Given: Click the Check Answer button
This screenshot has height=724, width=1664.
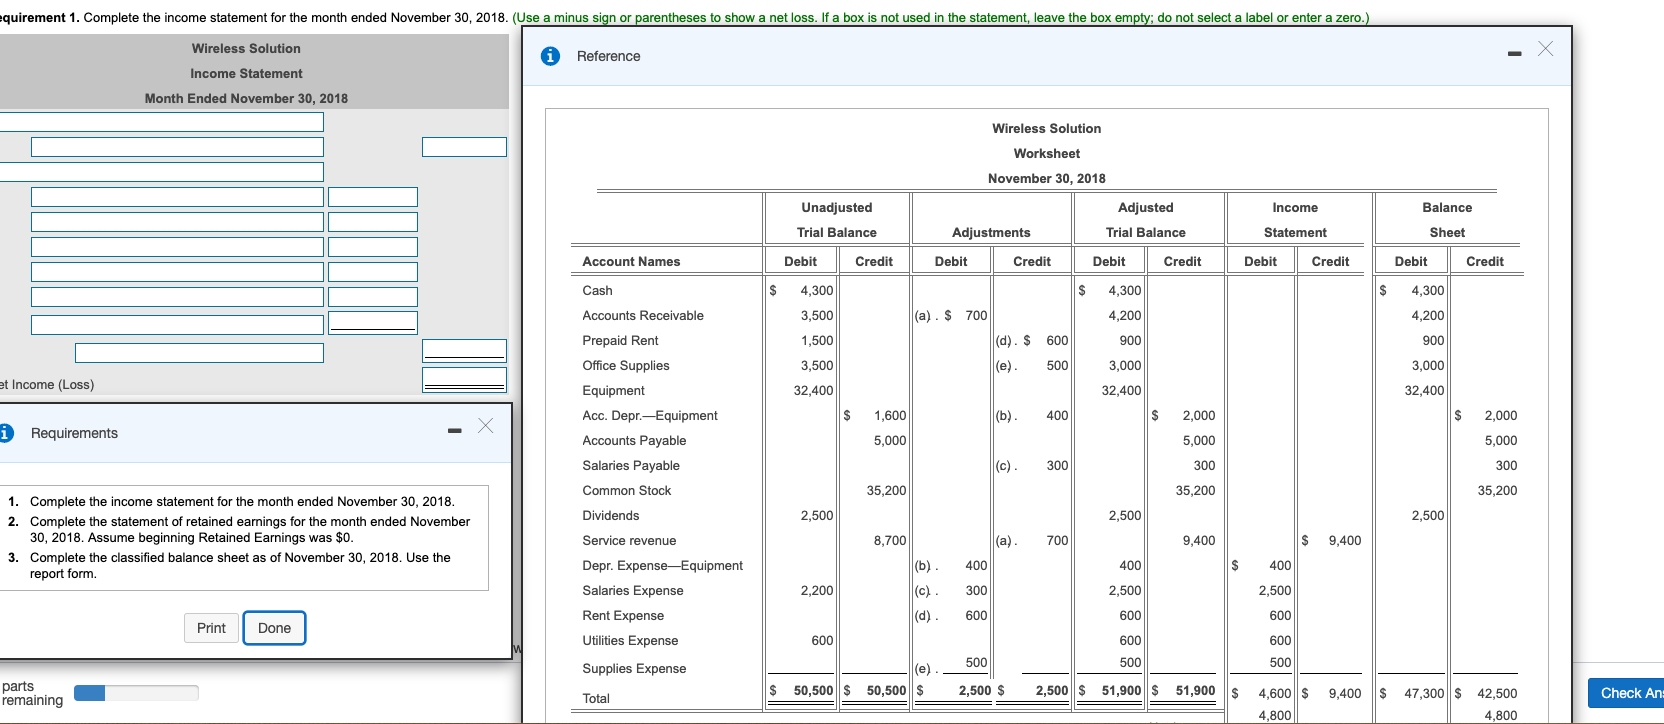Looking at the screenshot, I should (1626, 693).
